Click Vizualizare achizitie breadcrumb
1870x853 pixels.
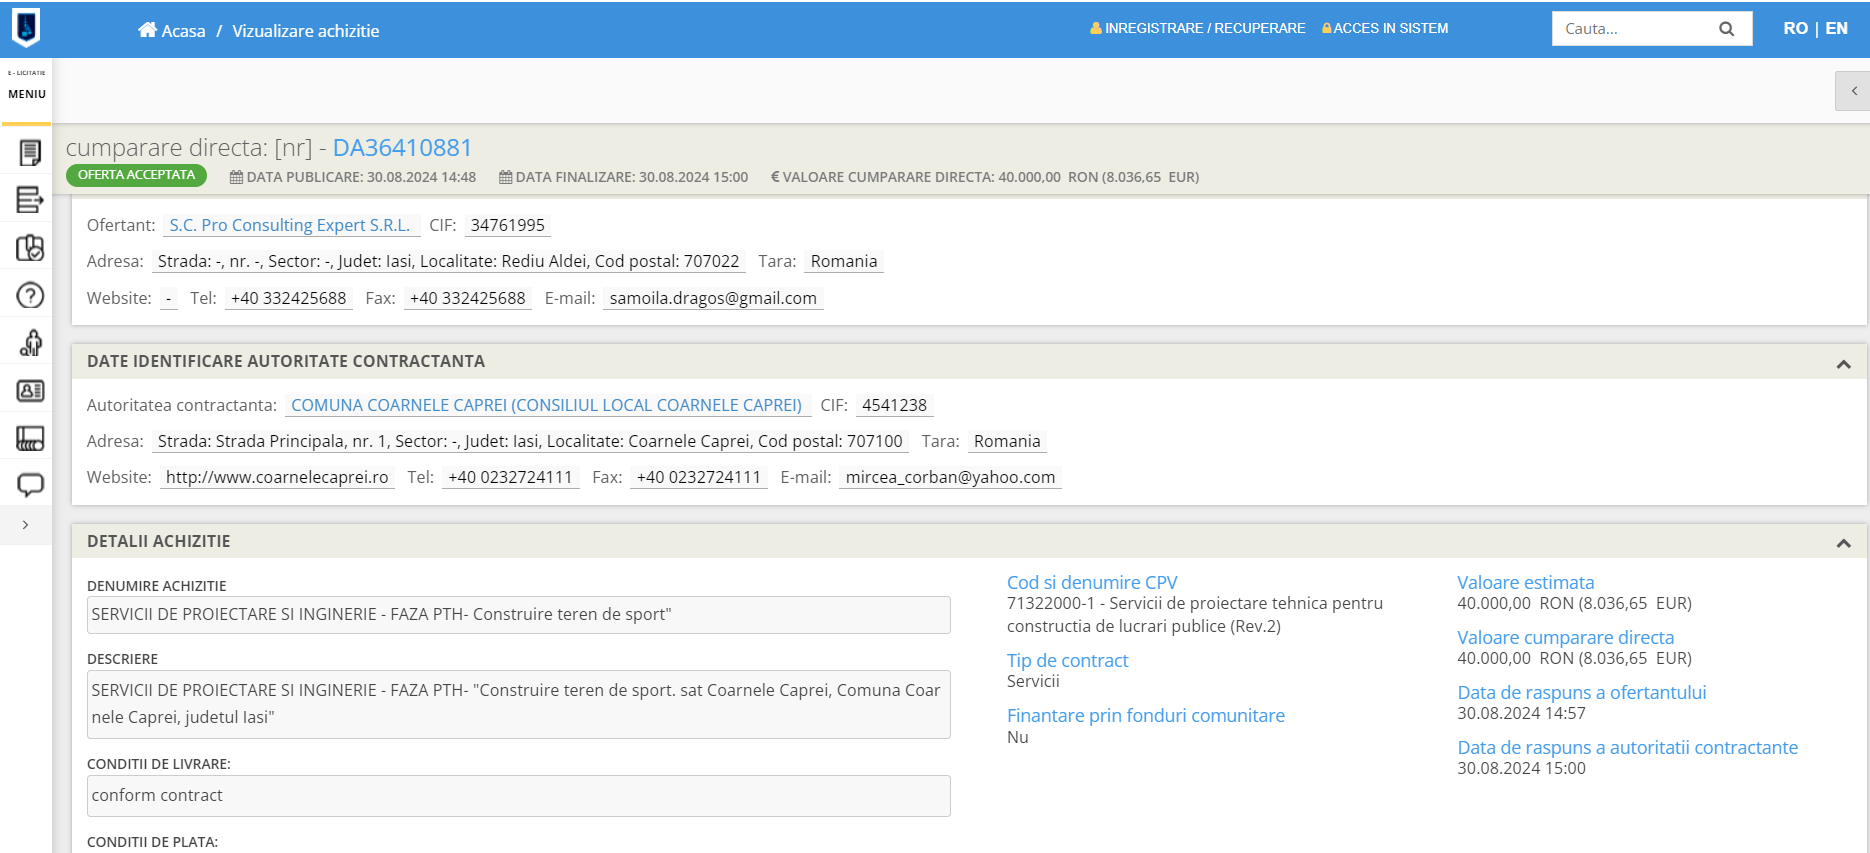click(305, 31)
